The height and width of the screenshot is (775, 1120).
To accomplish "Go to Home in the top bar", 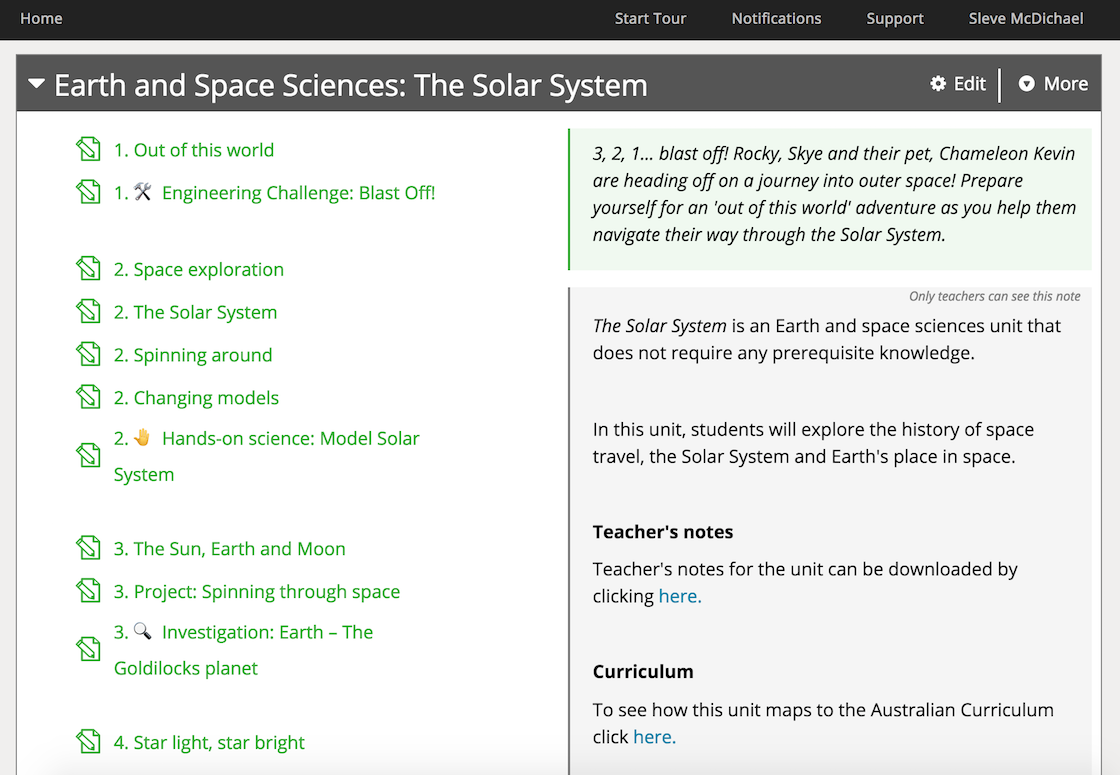I will (x=41, y=19).
